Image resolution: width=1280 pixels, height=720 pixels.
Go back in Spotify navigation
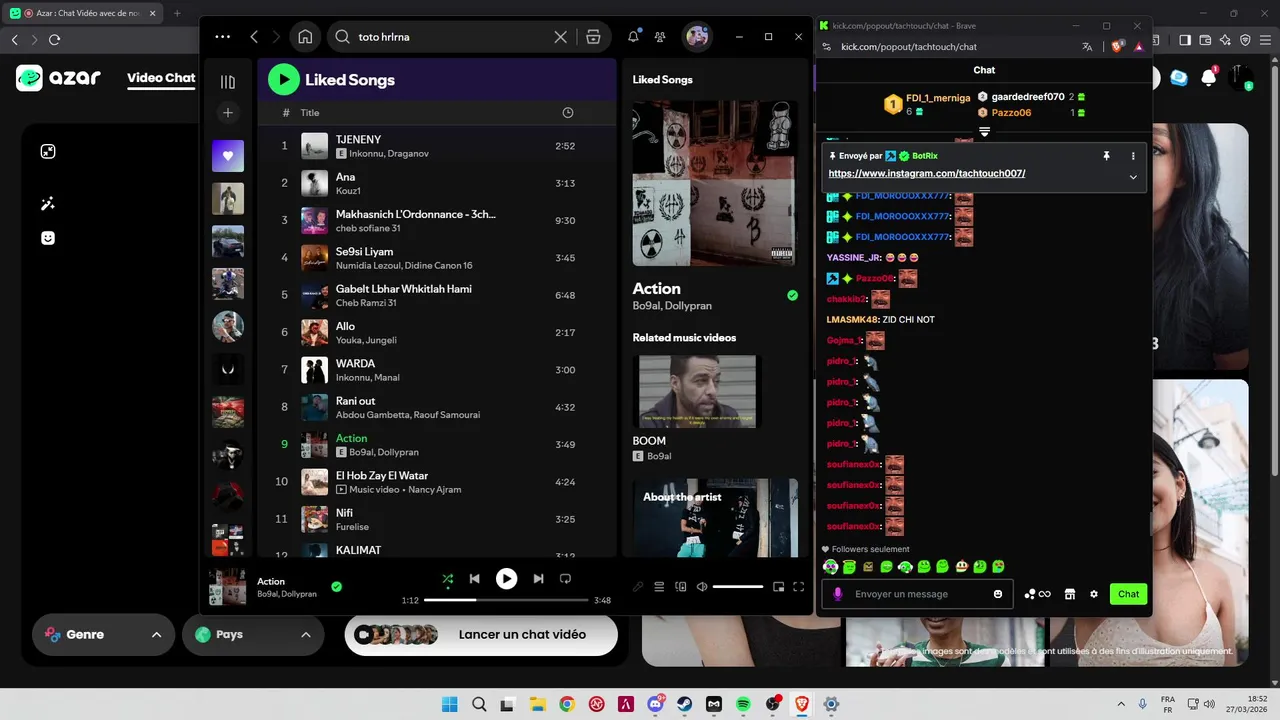[254, 37]
